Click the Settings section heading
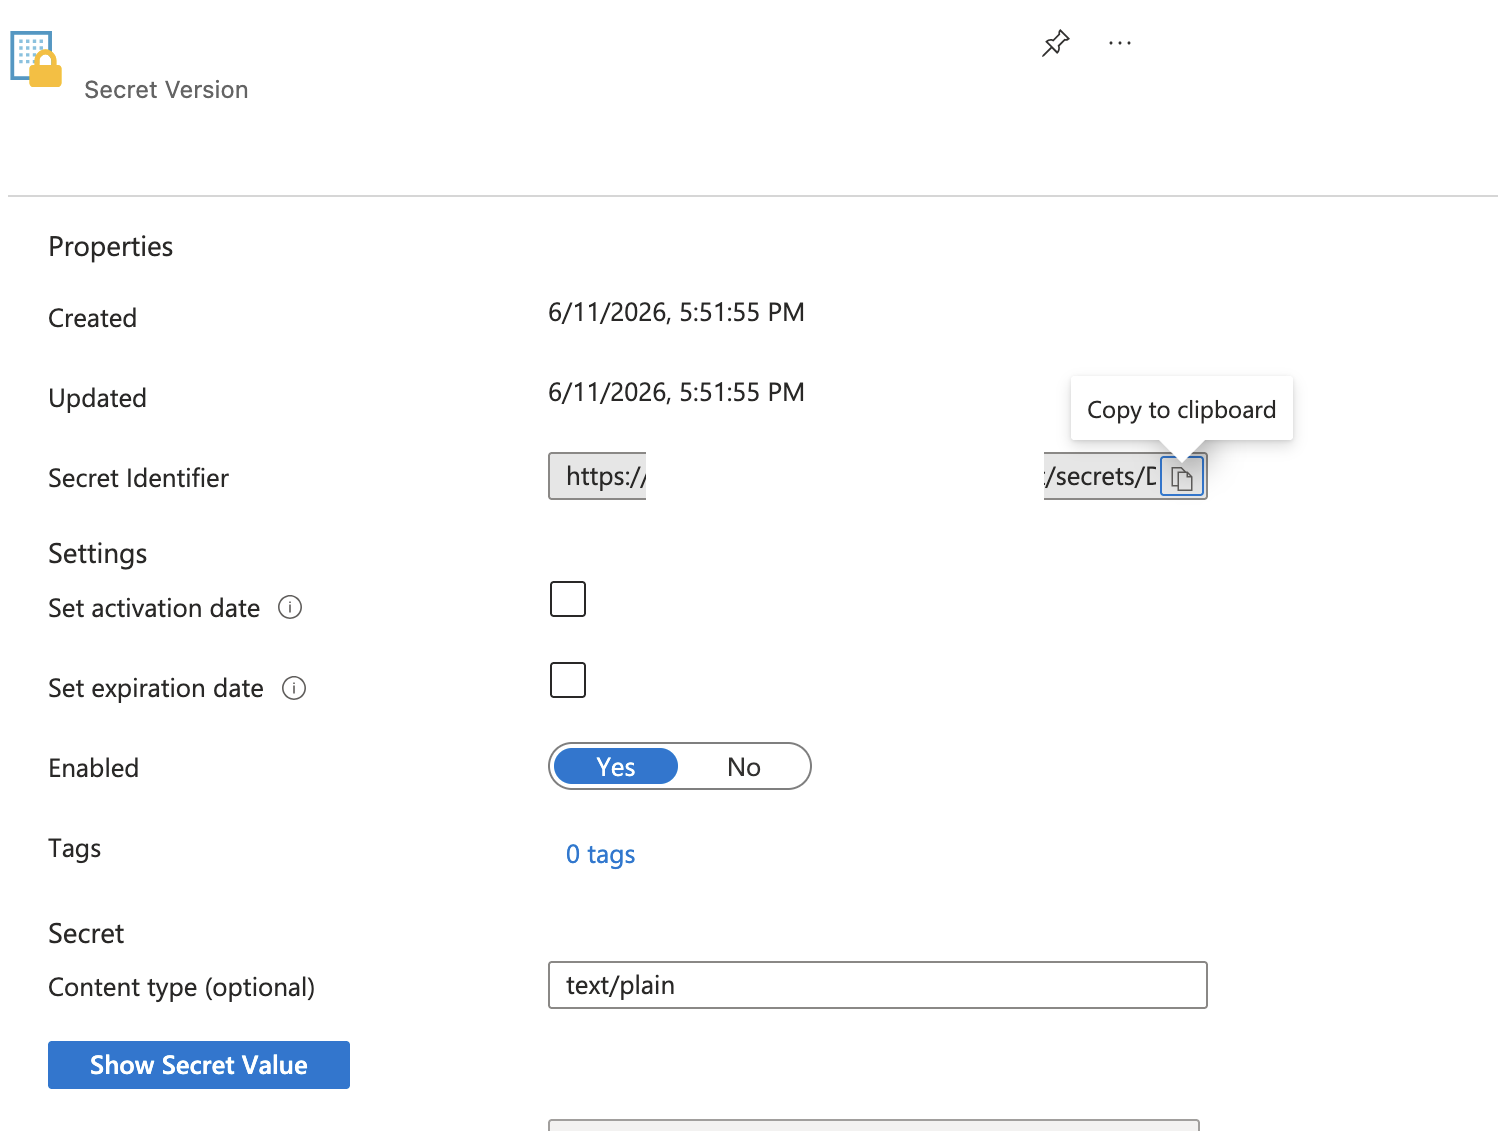Image resolution: width=1498 pixels, height=1138 pixels. (98, 553)
